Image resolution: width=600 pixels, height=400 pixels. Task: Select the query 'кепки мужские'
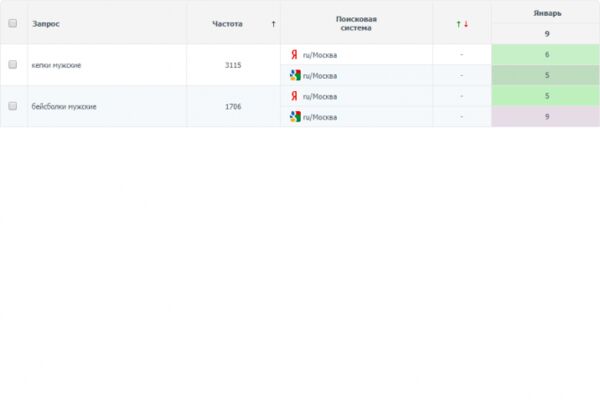click(56, 65)
